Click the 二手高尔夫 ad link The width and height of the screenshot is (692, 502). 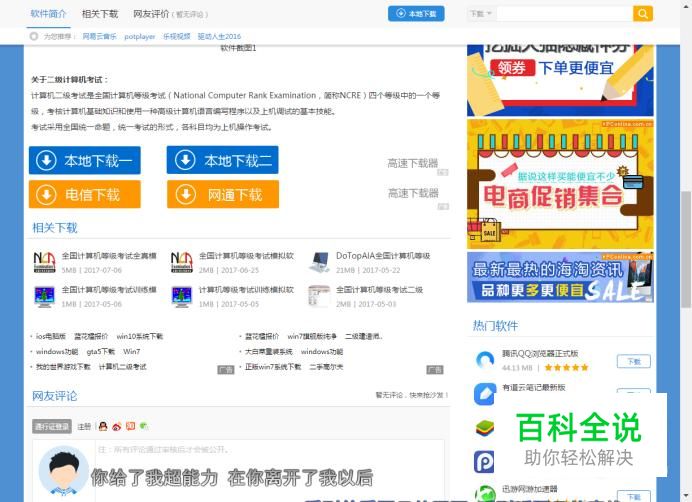326,367
